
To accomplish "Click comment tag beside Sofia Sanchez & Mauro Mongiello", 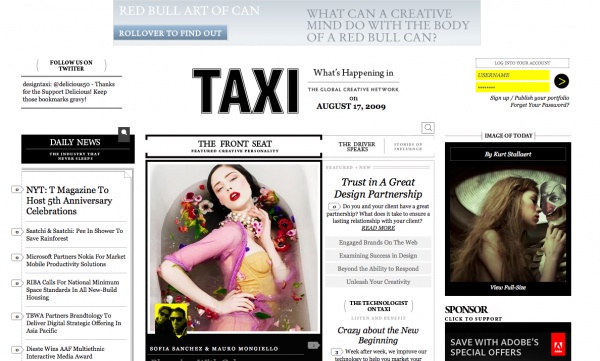I will click(x=313, y=345).
